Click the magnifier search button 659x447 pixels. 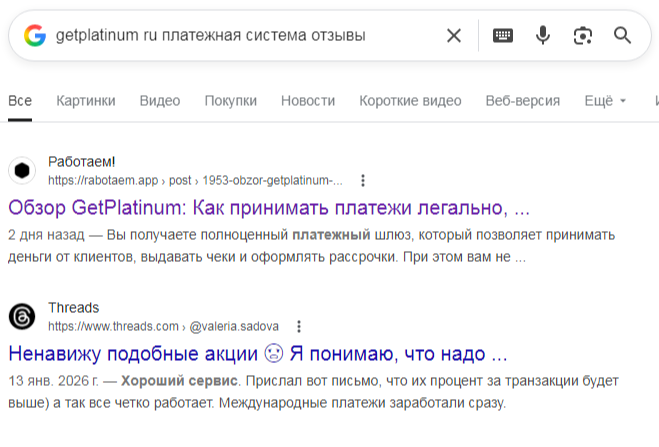(622, 36)
